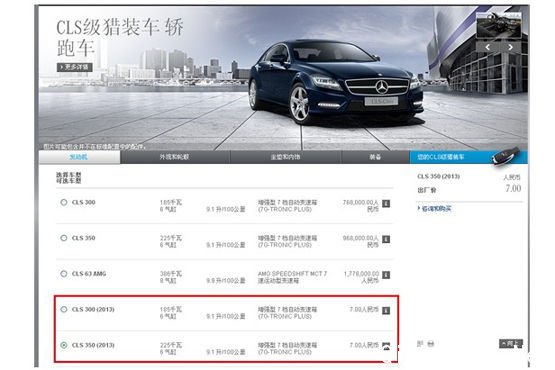The image size is (555, 370).
Task: Click the save icon beside the printer
Action: tap(420, 343)
